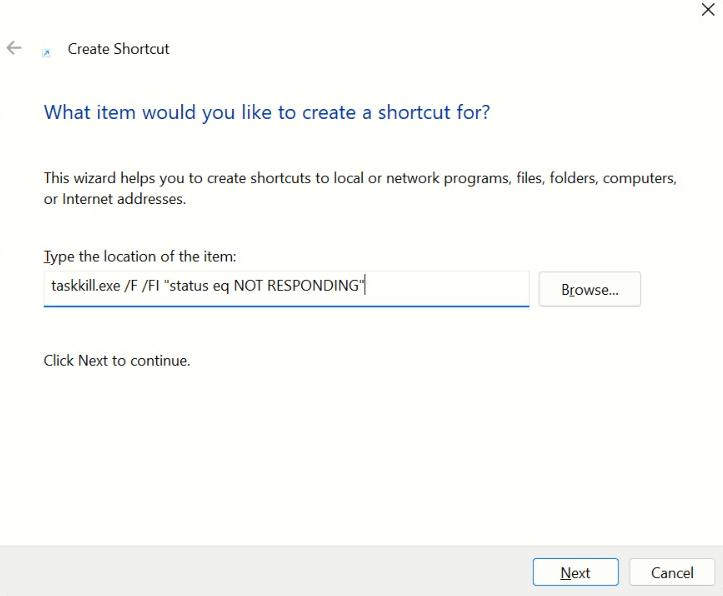Place cursor on 'taskkill.exe' in the location field
Image resolution: width=723 pixels, height=596 pixels.
tap(84, 286)
